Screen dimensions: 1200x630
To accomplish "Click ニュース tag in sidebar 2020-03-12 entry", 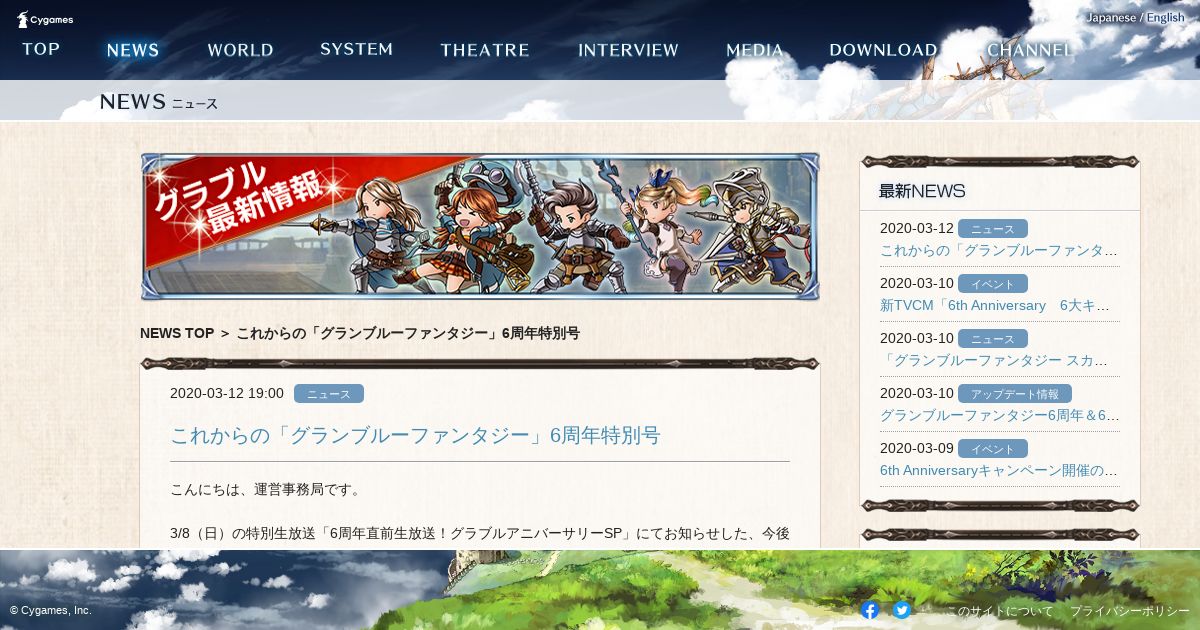I will (993, 229).
